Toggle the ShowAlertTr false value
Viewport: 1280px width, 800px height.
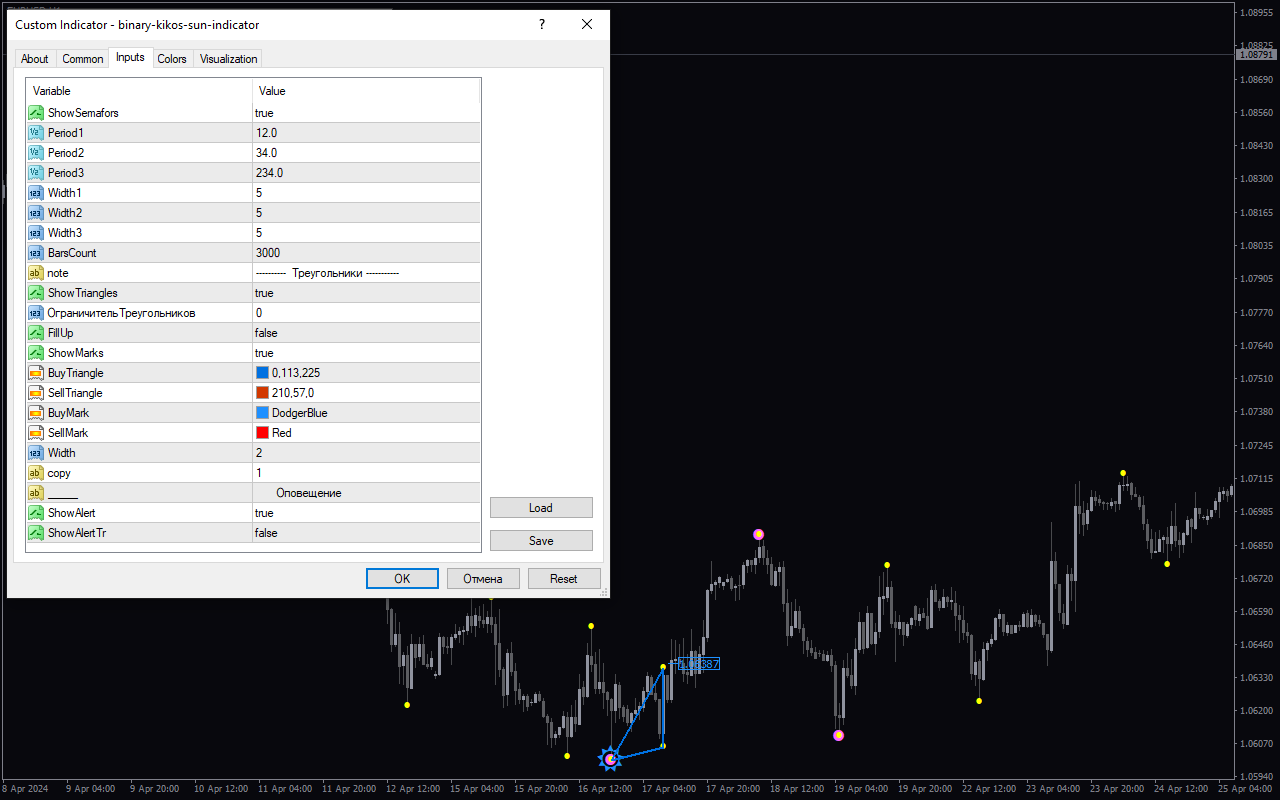tap(366, 533)
